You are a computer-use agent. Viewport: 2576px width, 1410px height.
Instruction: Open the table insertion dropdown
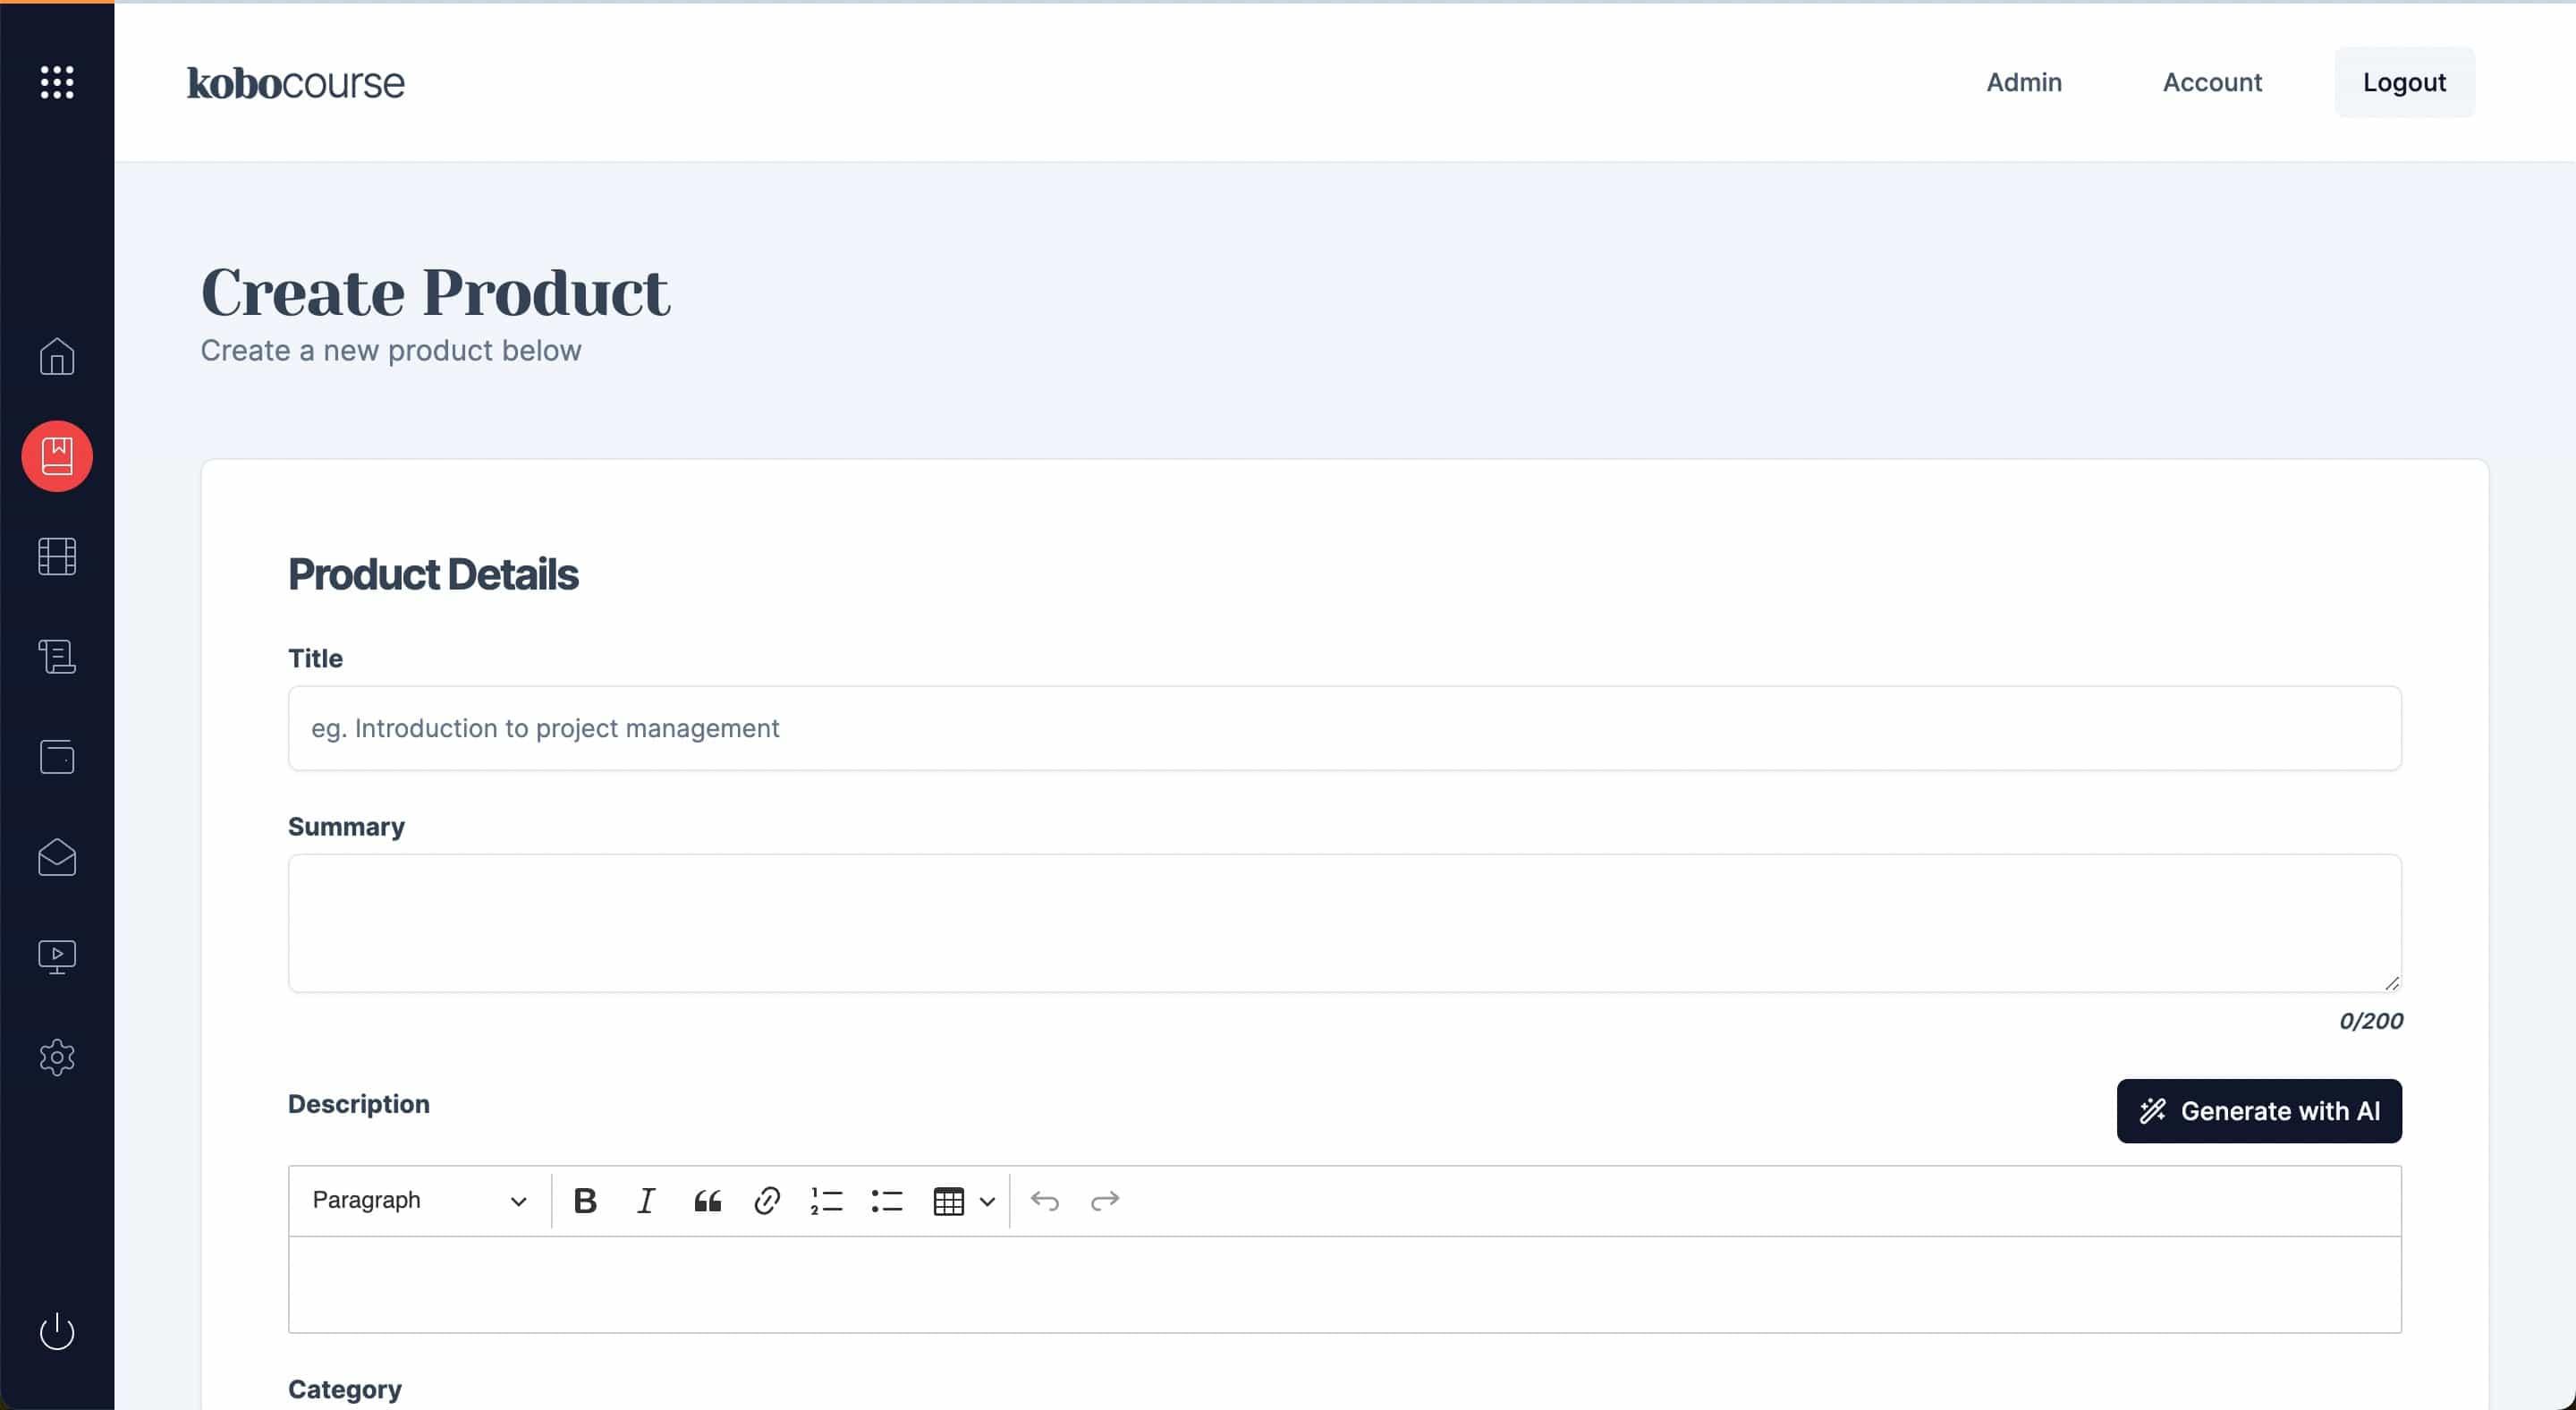982,1200
